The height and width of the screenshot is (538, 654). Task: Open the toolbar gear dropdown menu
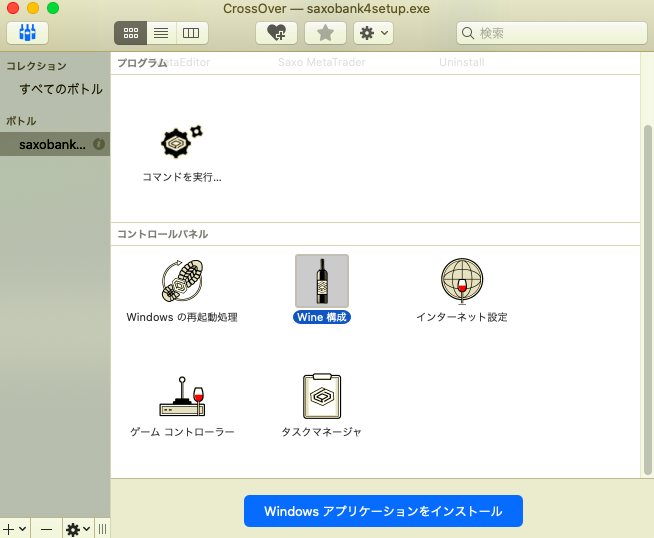(x=373, y=33)
